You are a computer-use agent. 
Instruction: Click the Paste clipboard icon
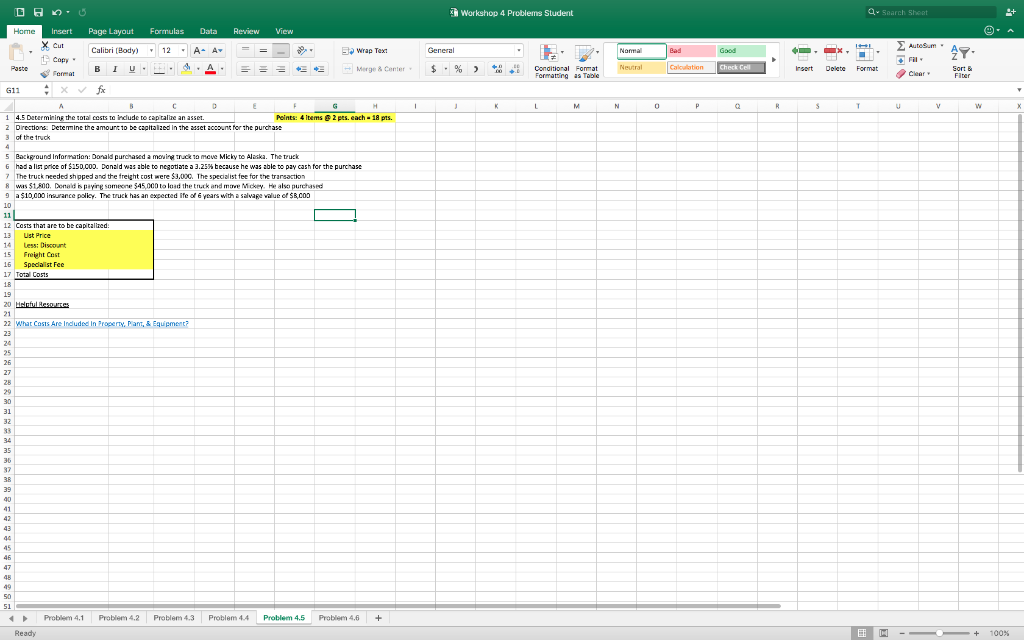(18, 52)
